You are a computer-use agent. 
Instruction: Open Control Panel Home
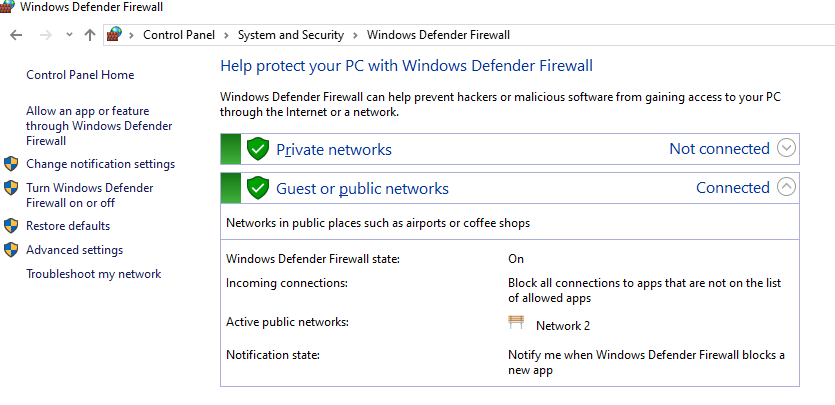click(x=80, y=75)
